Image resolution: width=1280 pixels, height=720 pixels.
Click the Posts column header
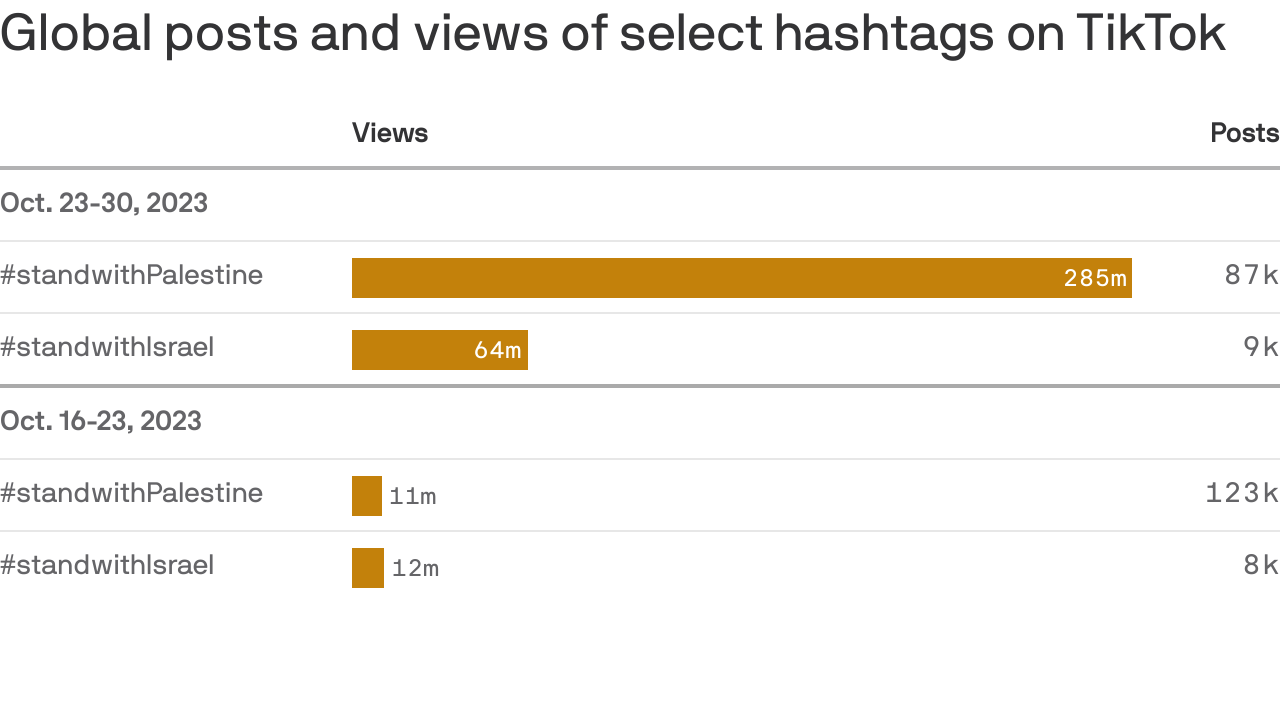(x=1244, y=133)
